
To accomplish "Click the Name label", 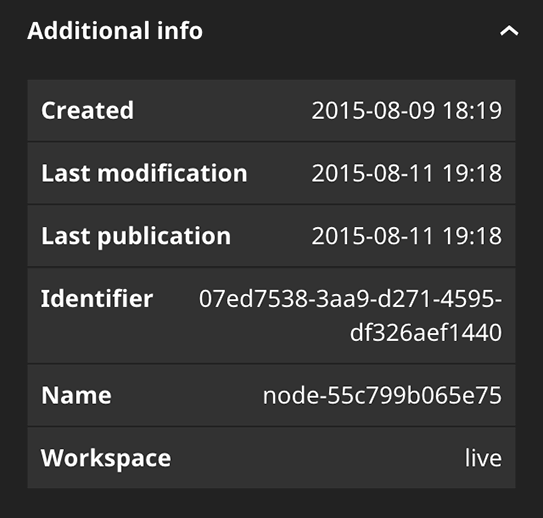I will point(76,395).
